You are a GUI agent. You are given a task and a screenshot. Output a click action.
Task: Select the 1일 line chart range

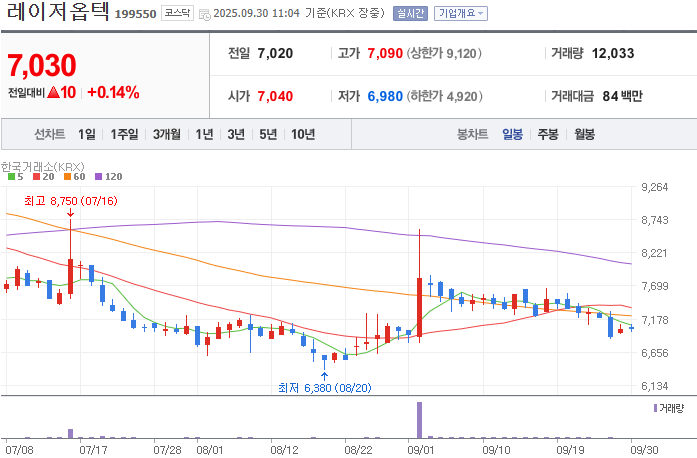point(87,134)
